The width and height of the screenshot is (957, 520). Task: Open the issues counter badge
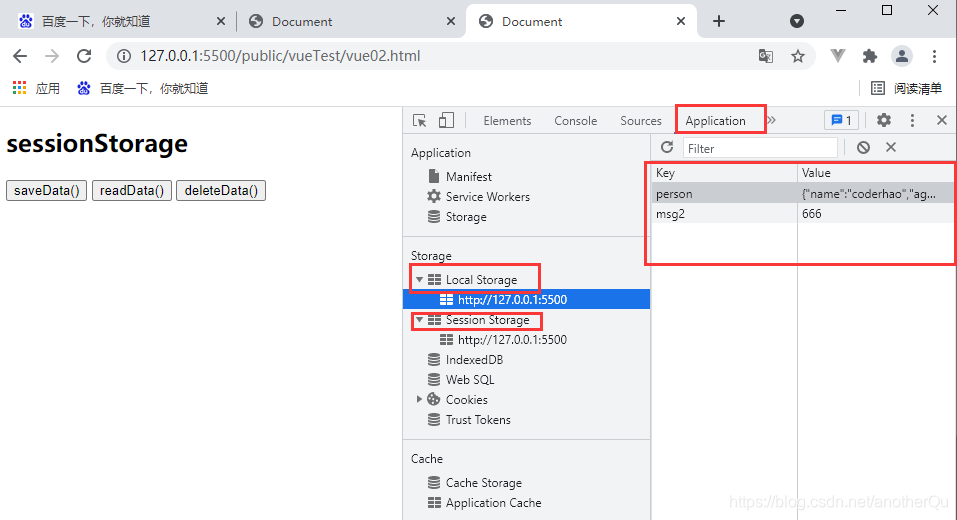(841, 120)
